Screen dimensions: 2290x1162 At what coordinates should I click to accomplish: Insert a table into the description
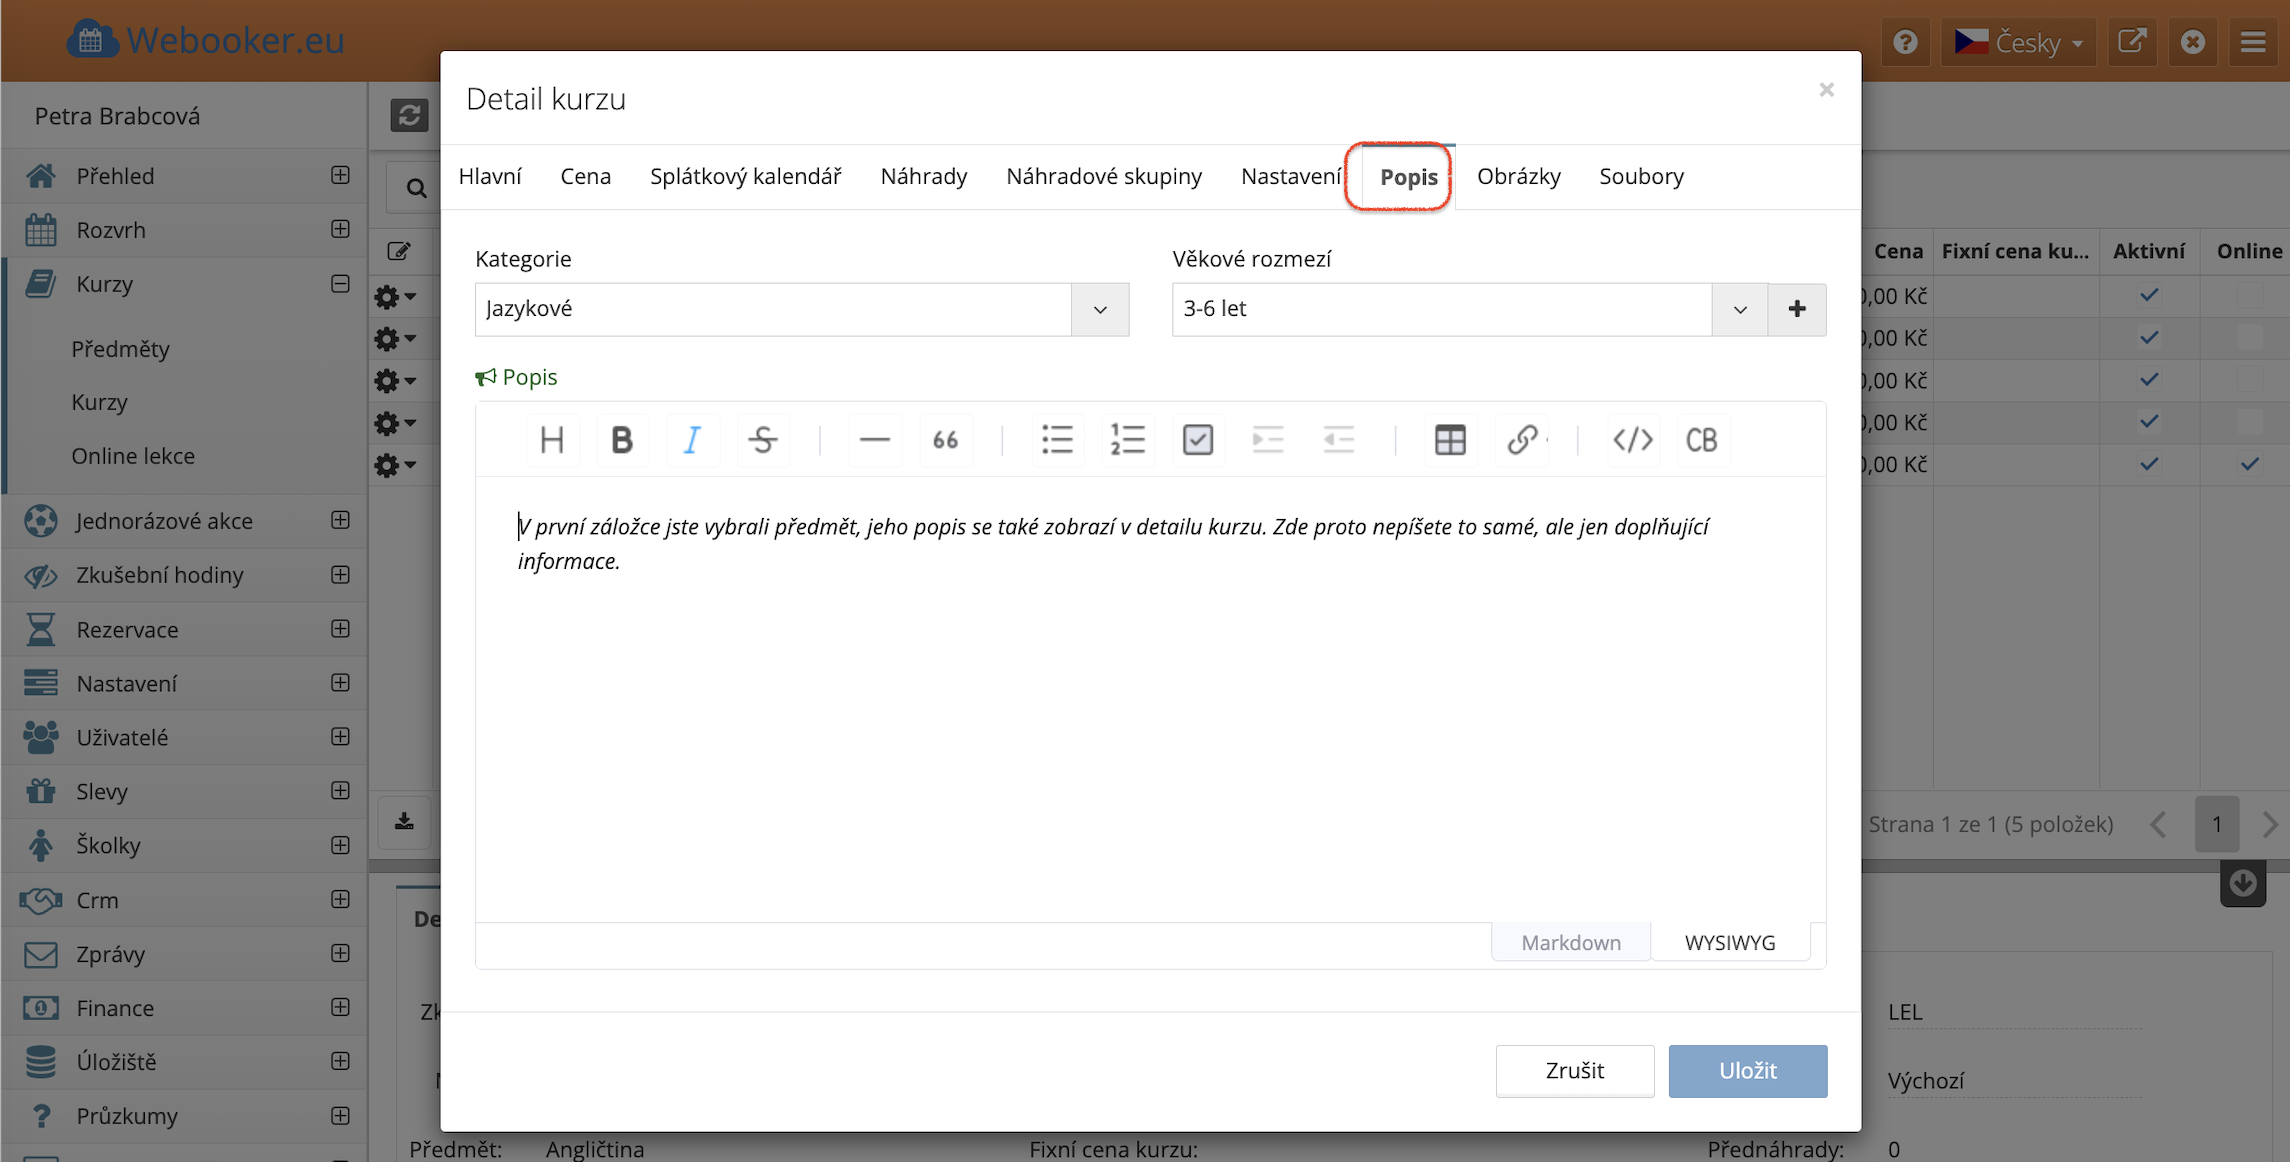1449,440
